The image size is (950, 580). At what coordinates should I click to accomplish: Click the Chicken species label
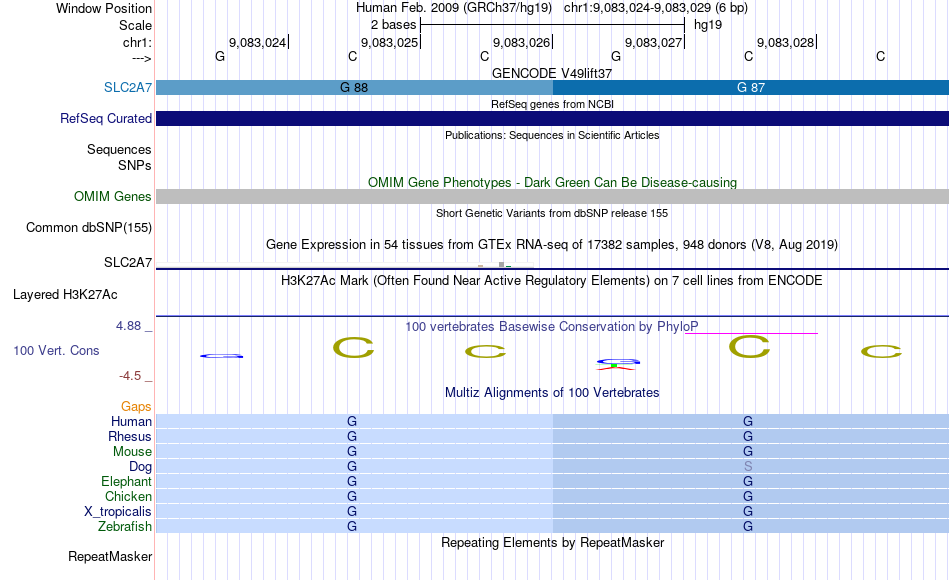coord(128,496)
